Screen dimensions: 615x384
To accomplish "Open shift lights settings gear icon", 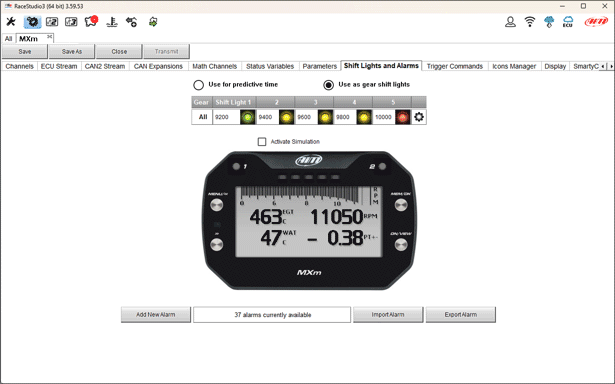I will coord(419,117).
